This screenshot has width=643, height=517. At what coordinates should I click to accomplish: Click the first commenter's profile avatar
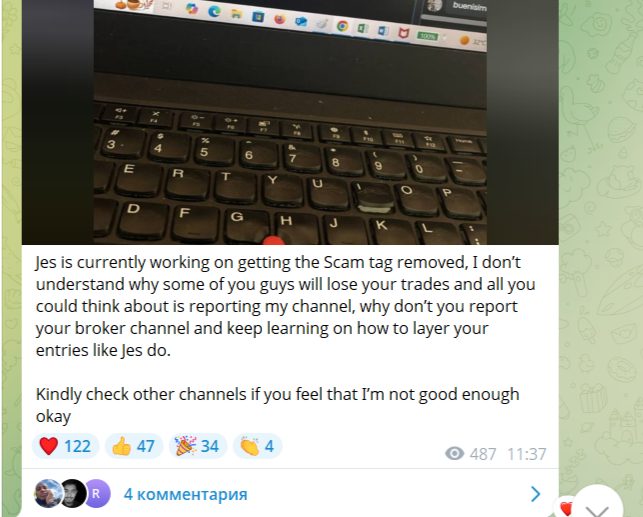coord(48,493)
